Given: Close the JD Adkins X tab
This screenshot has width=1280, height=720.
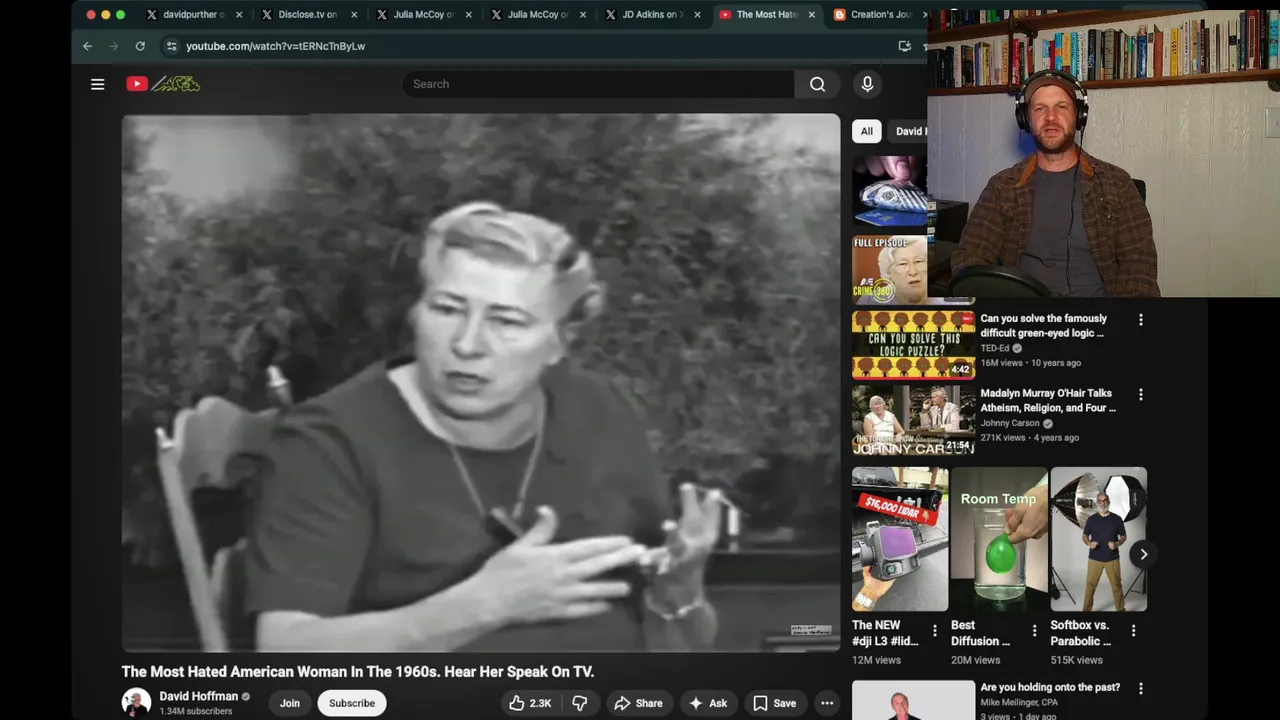Looking at the screenshot, I should coord(698,15).
